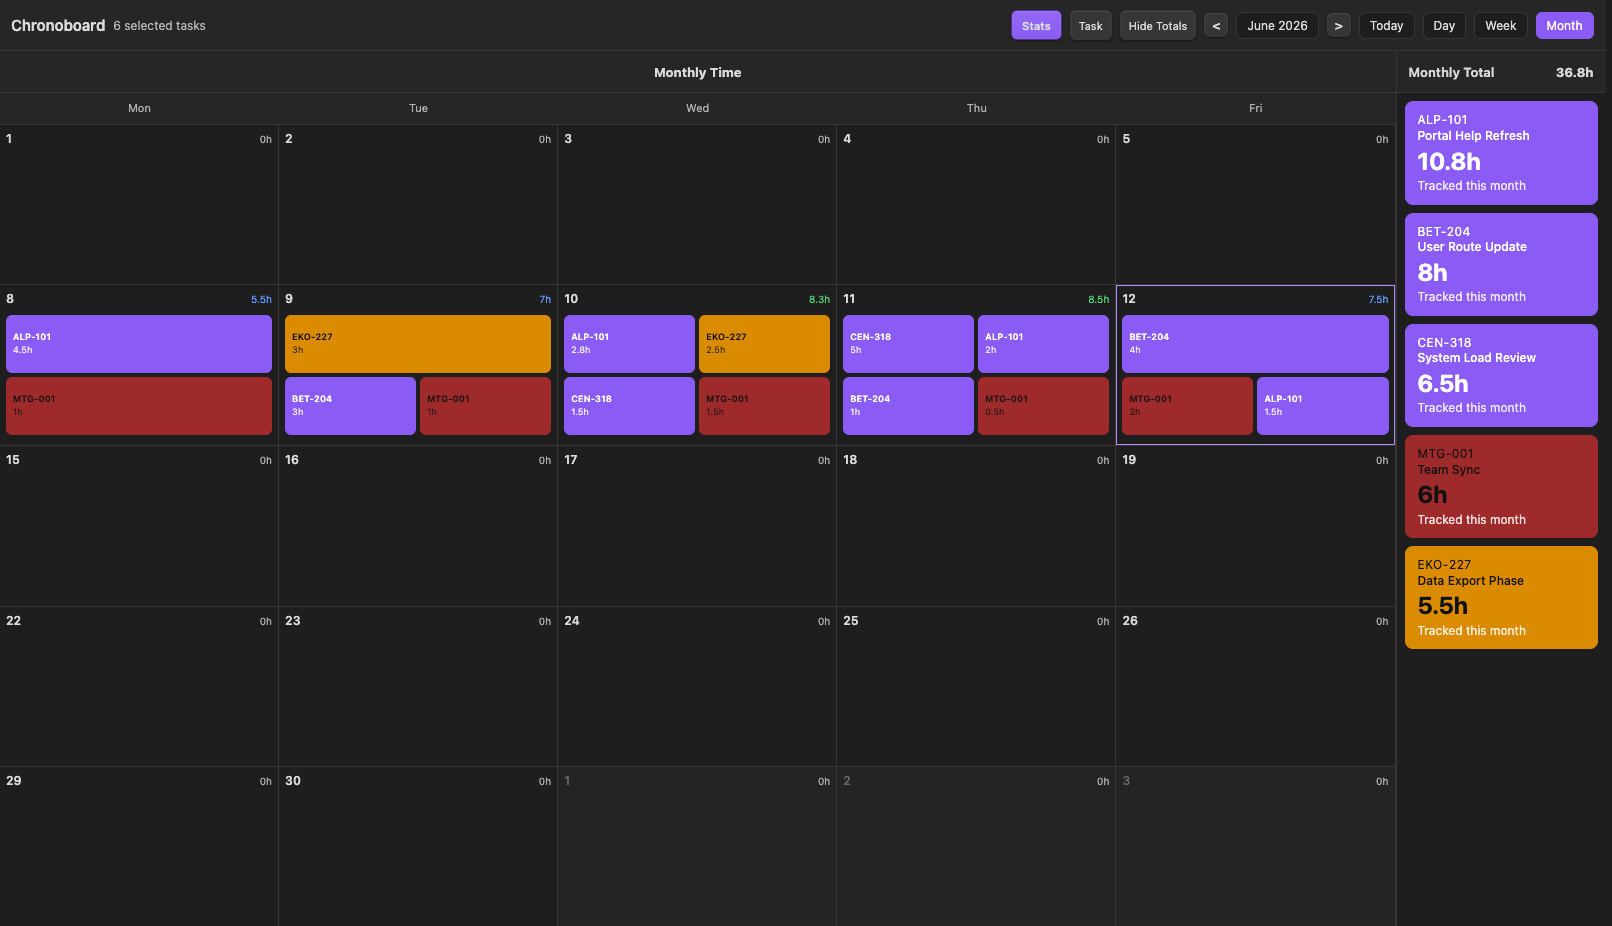This screenshot has width=1612, height=926.
Task: Select day 26 date number
Action: (1130, 621)
